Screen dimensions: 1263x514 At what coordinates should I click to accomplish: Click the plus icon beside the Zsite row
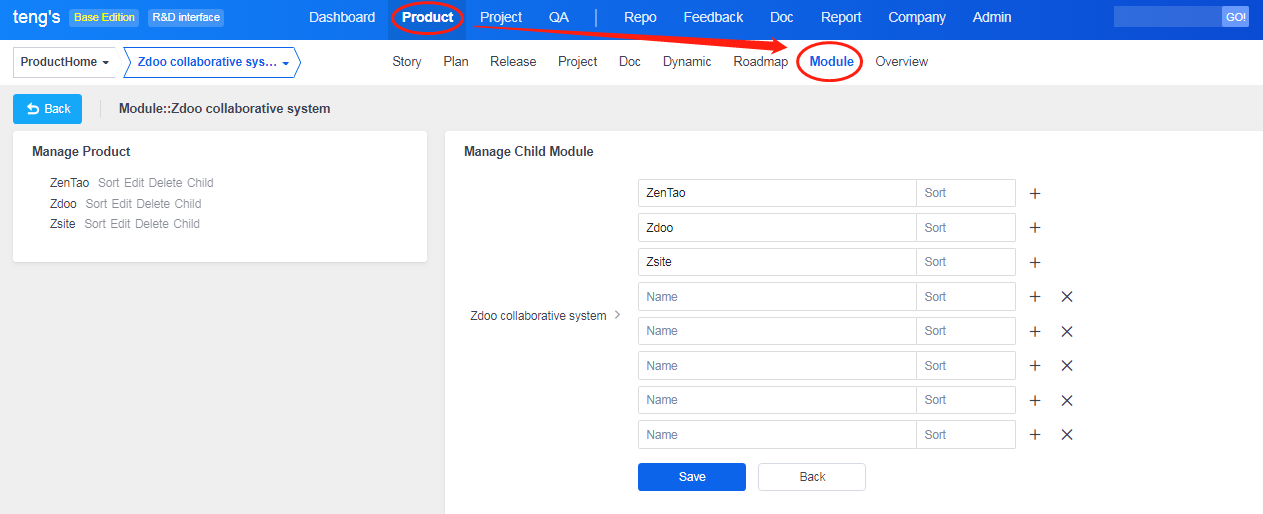pos(1035,262)
